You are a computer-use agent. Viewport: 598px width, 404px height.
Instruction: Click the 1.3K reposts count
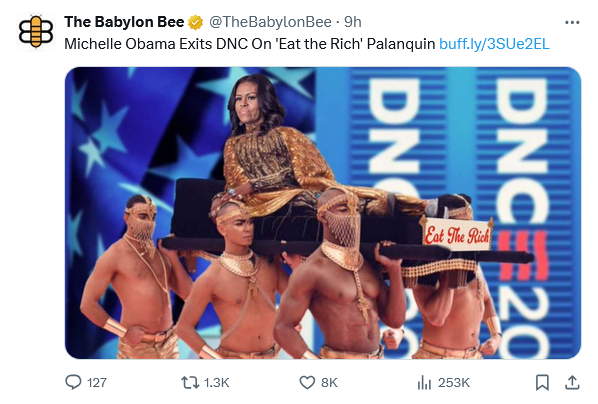point(217,383)
